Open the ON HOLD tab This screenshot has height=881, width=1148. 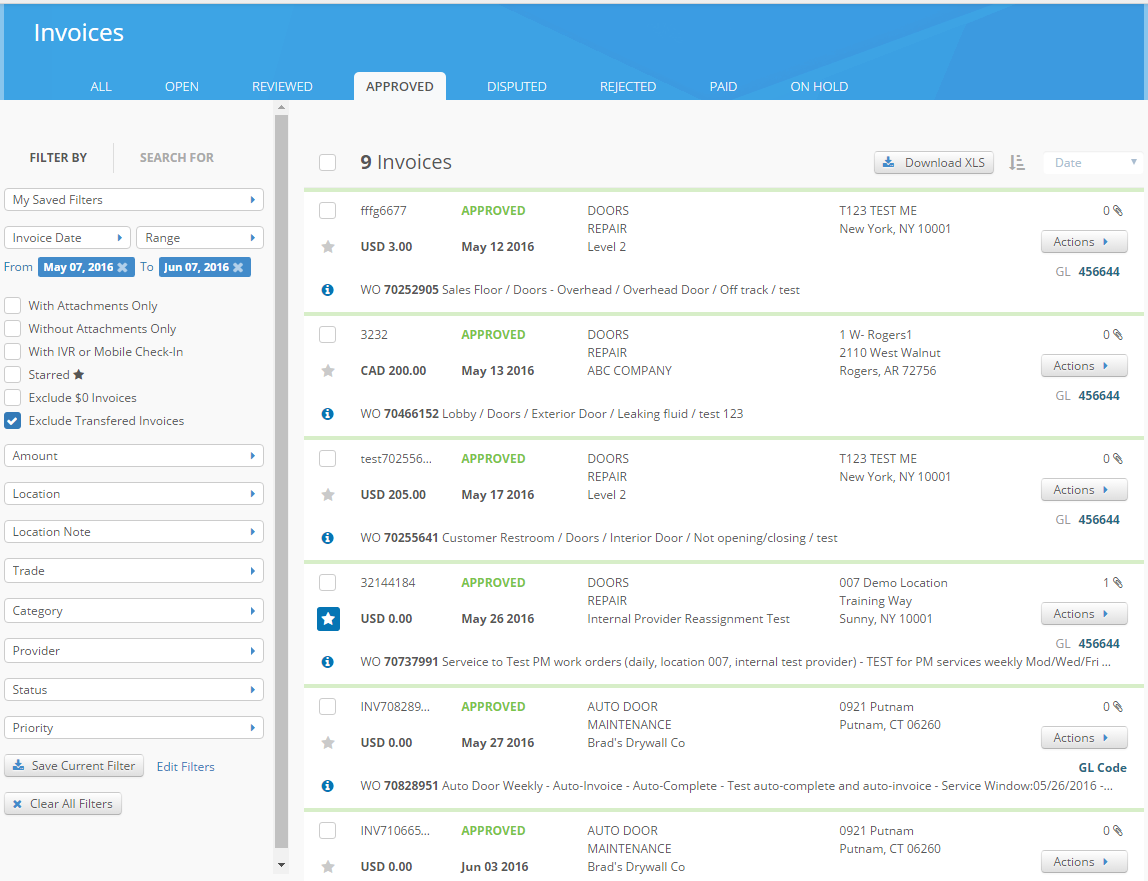(819, 86)
